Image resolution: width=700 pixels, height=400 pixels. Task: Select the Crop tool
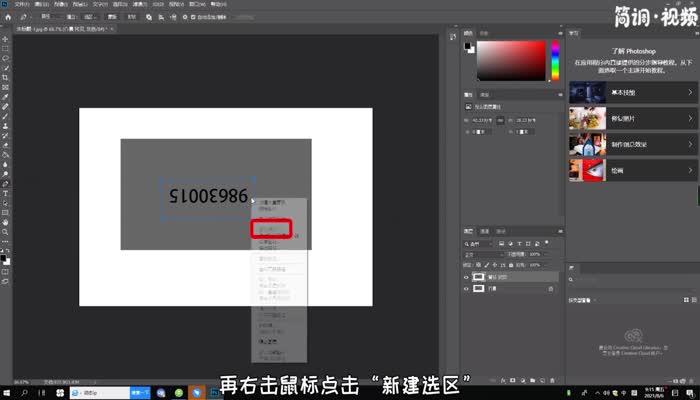[x=5, y=77]
